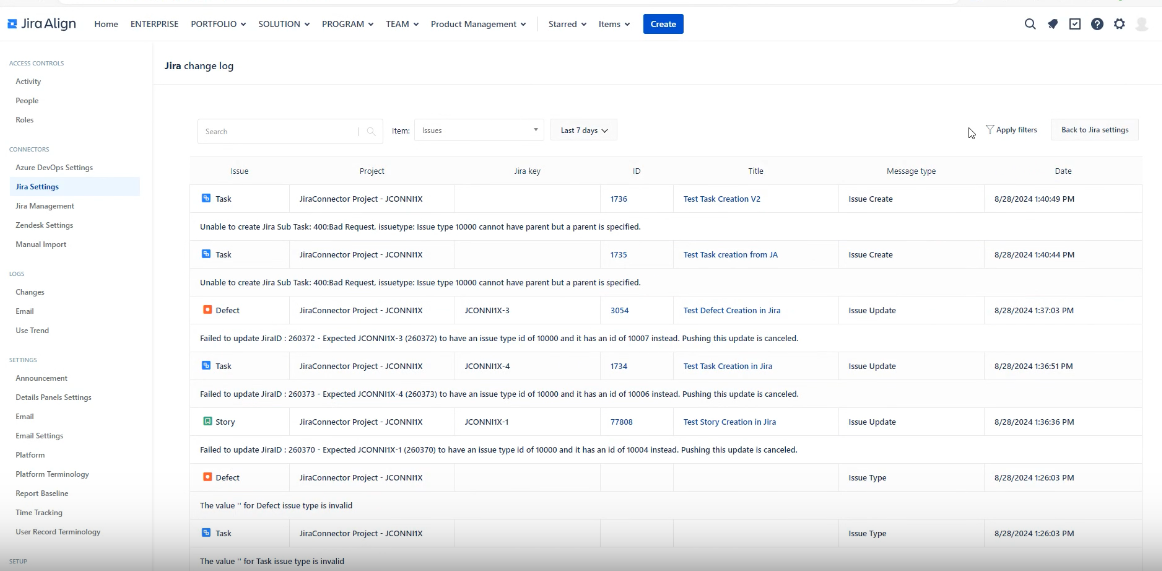The height and width of the screenshot is (571, 1162).
Task: Open Time Tracking in sidebar
Action: [39, 512]
